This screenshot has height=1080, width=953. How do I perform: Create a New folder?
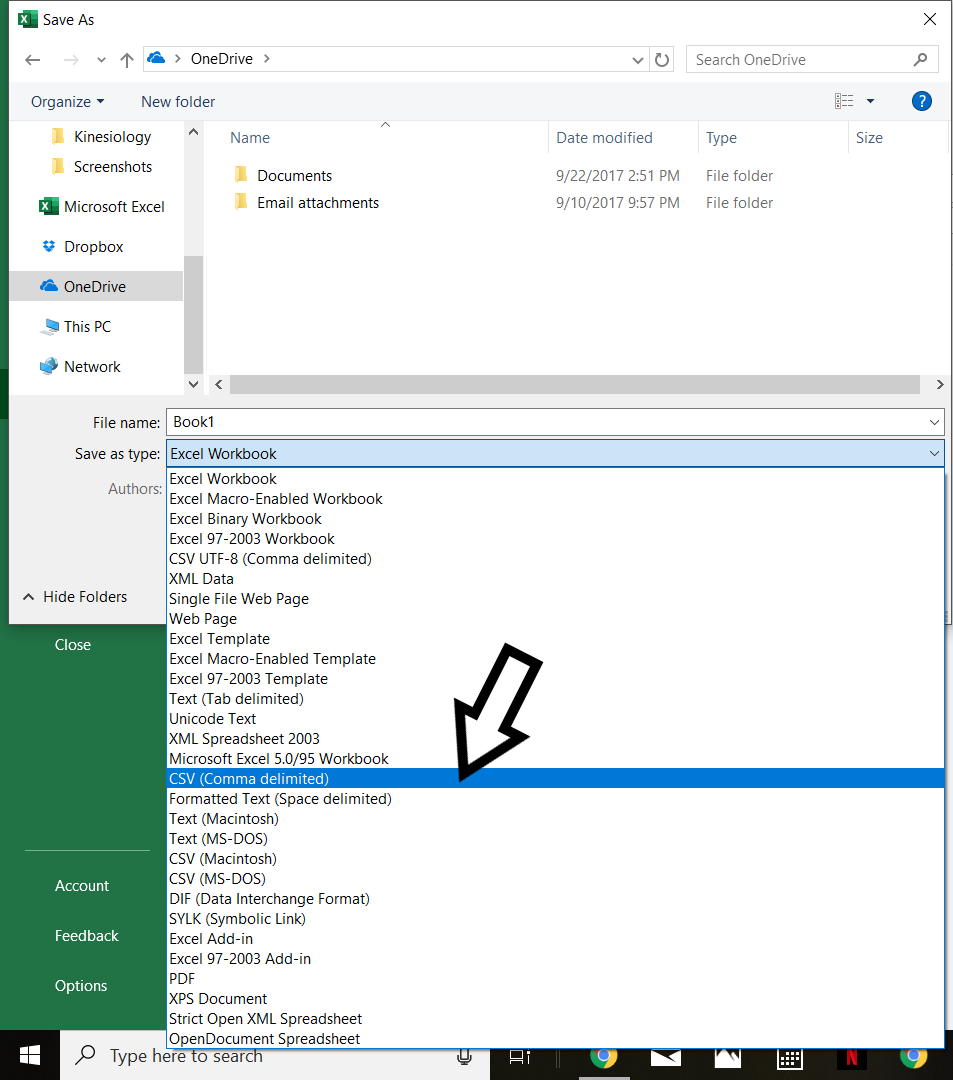[x=178, y=102]
